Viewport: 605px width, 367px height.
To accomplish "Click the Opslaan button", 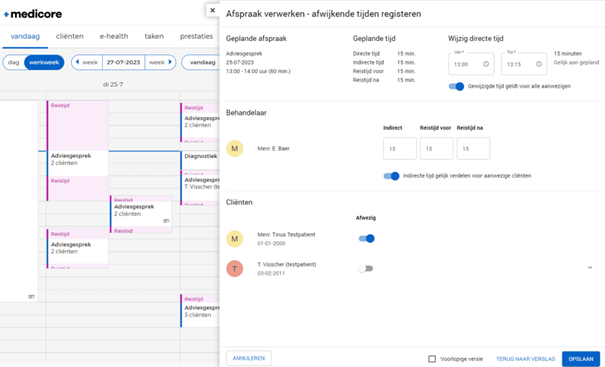I will point(581,359).
